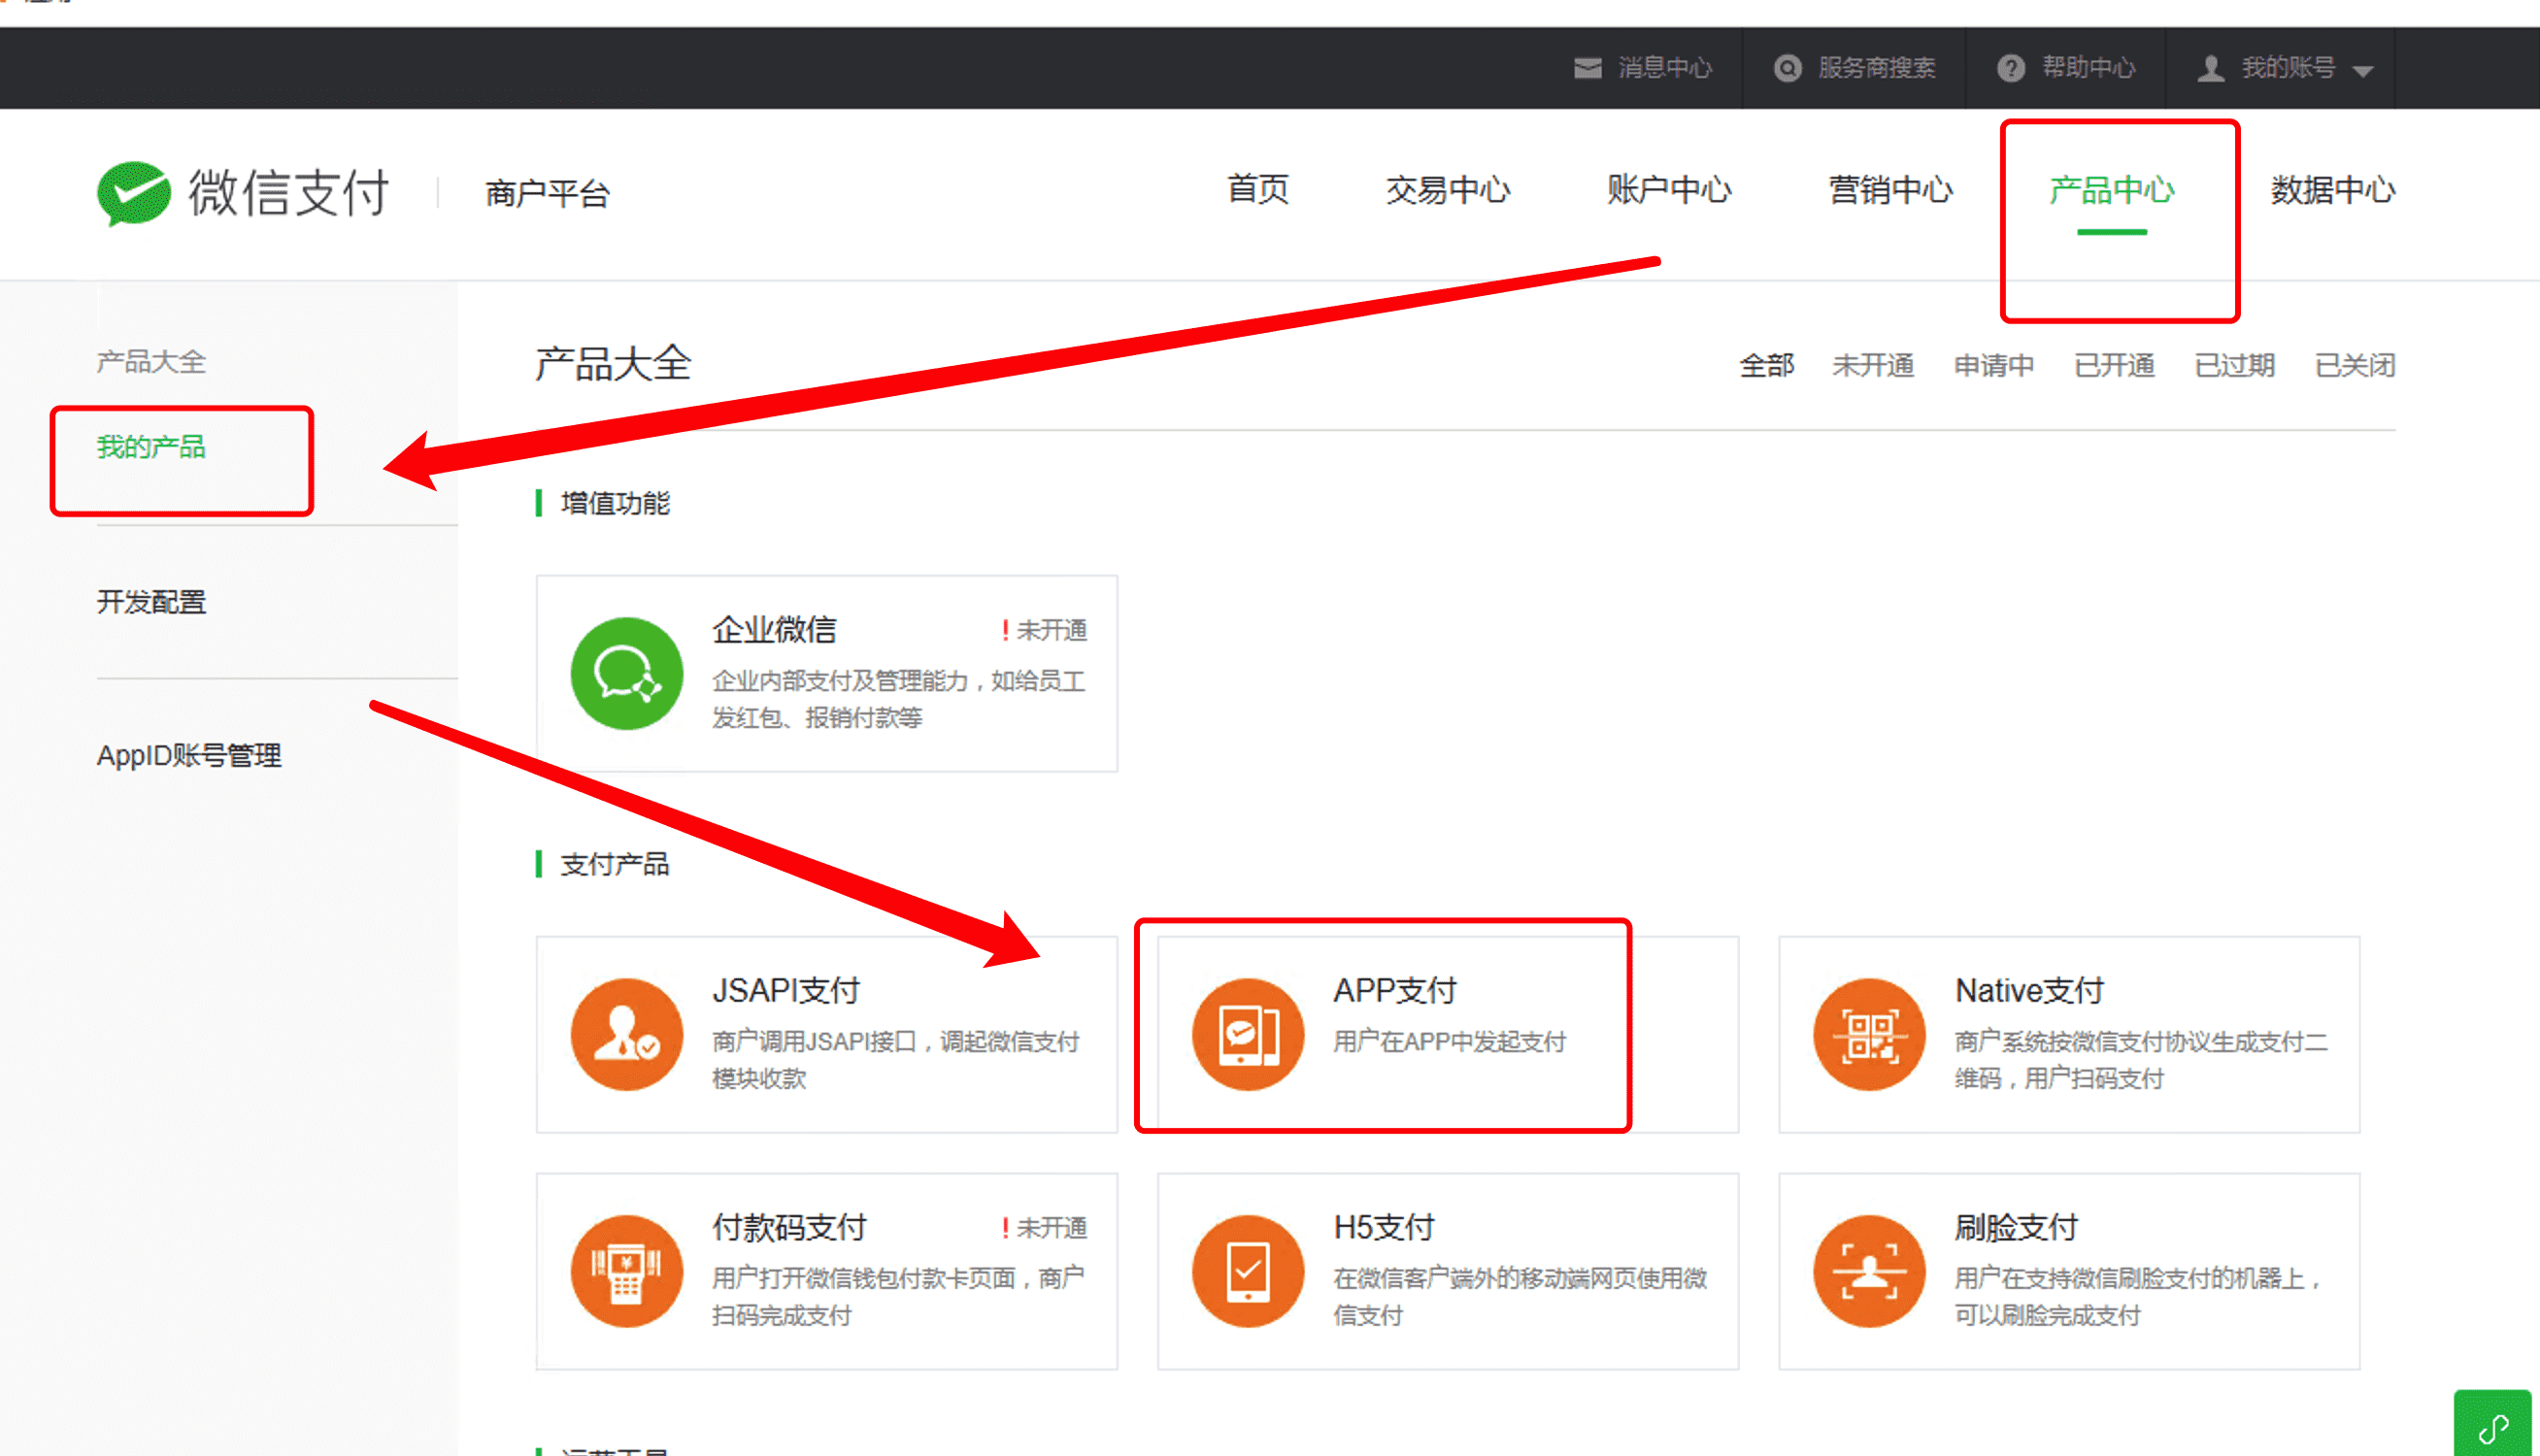This screenshot has height=1456, width=2540.
Task: Open the 交易中心 navigation tab
Action: [1447, 189]
